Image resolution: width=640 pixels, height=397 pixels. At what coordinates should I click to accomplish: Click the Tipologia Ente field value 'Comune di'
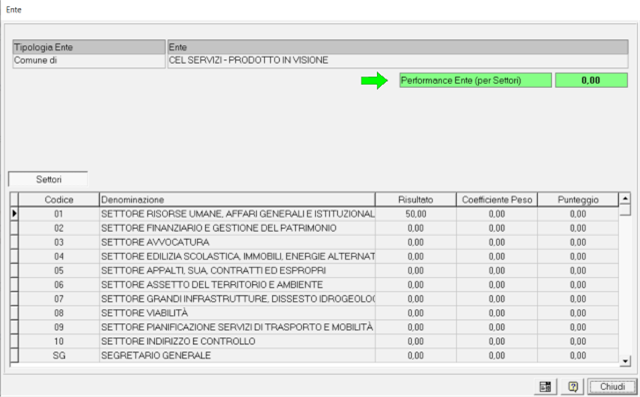pos(89,60)
